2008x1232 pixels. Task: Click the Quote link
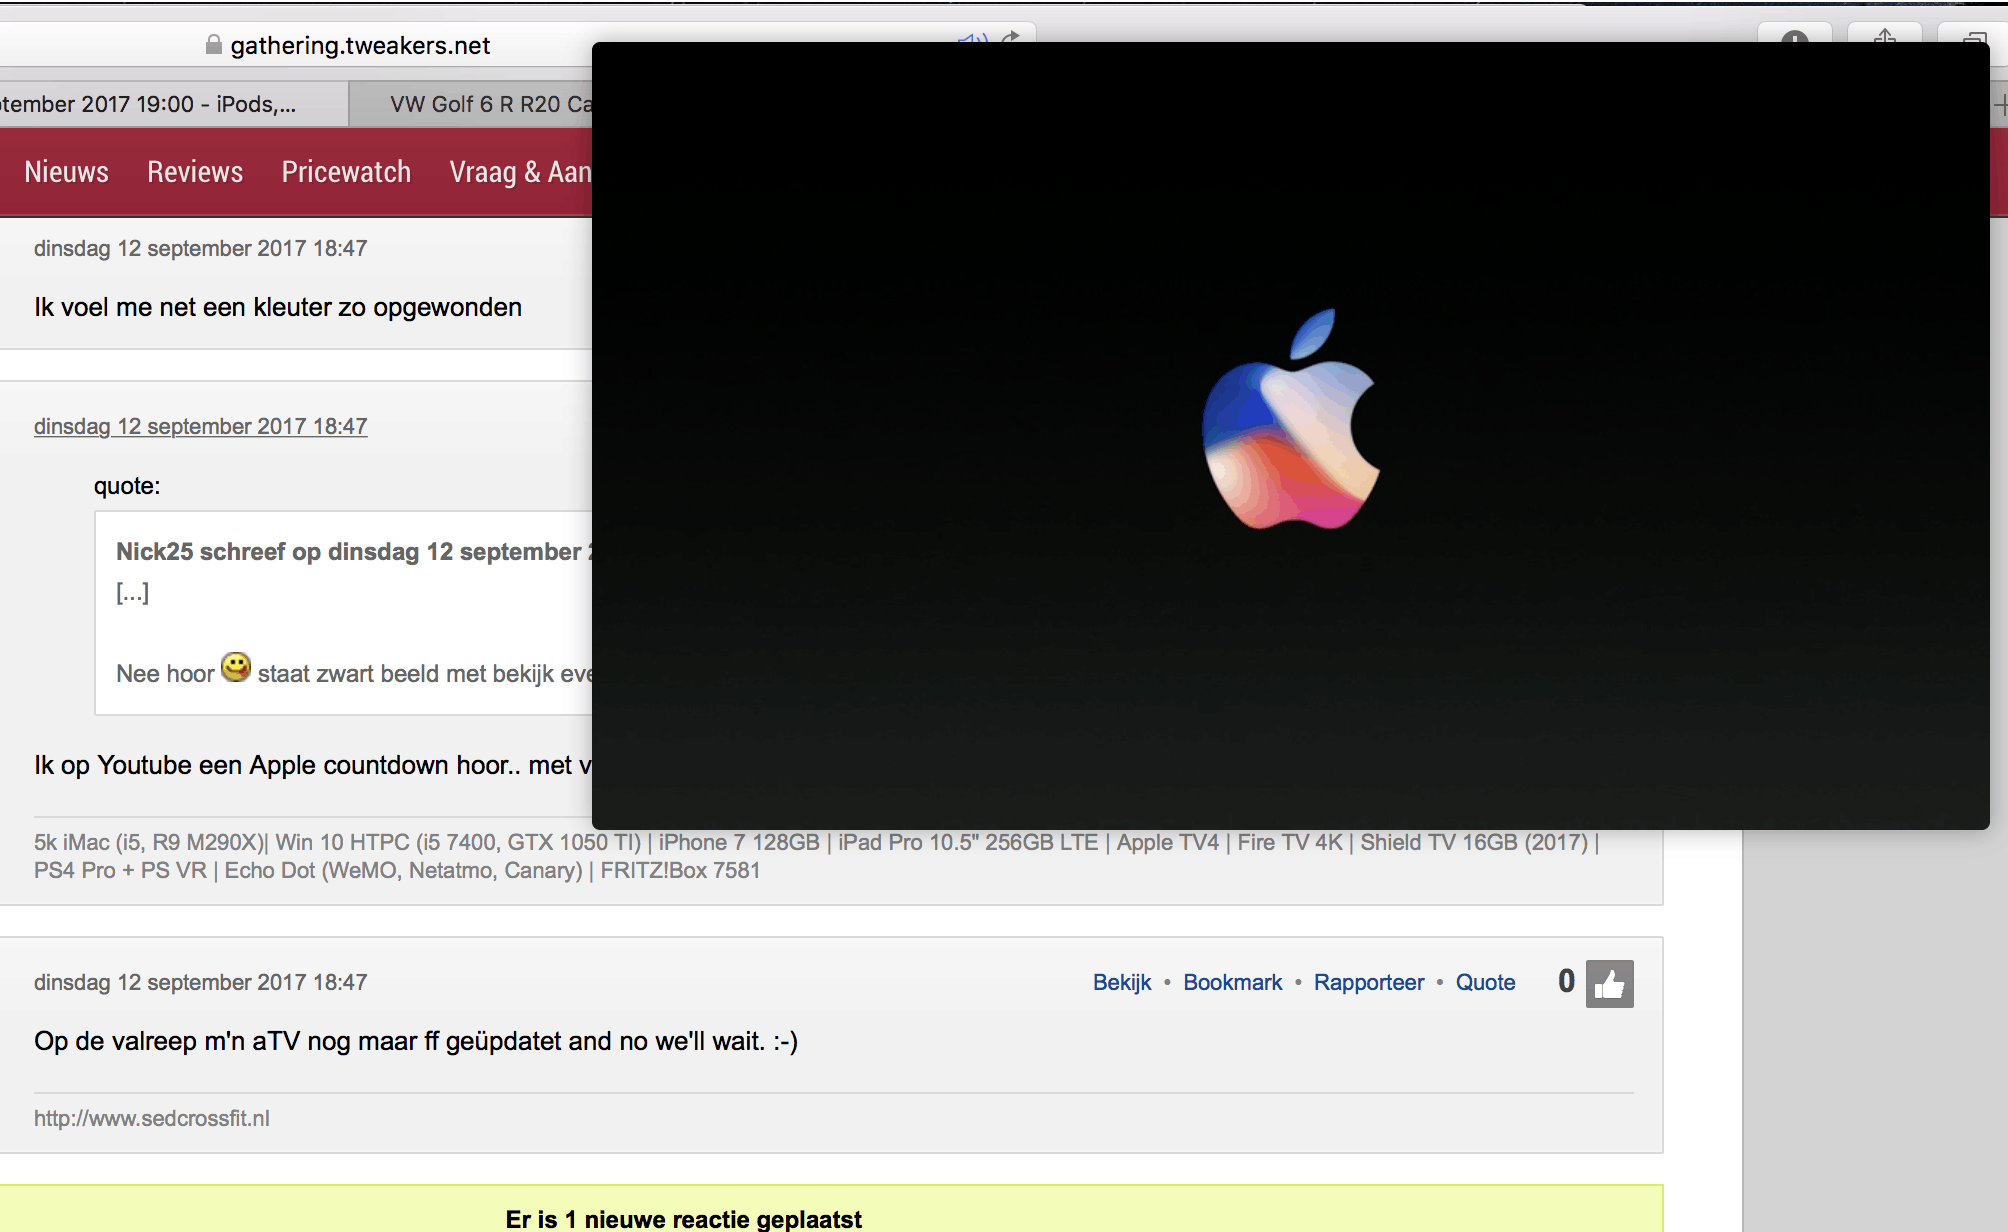[x=1485, y=982]
